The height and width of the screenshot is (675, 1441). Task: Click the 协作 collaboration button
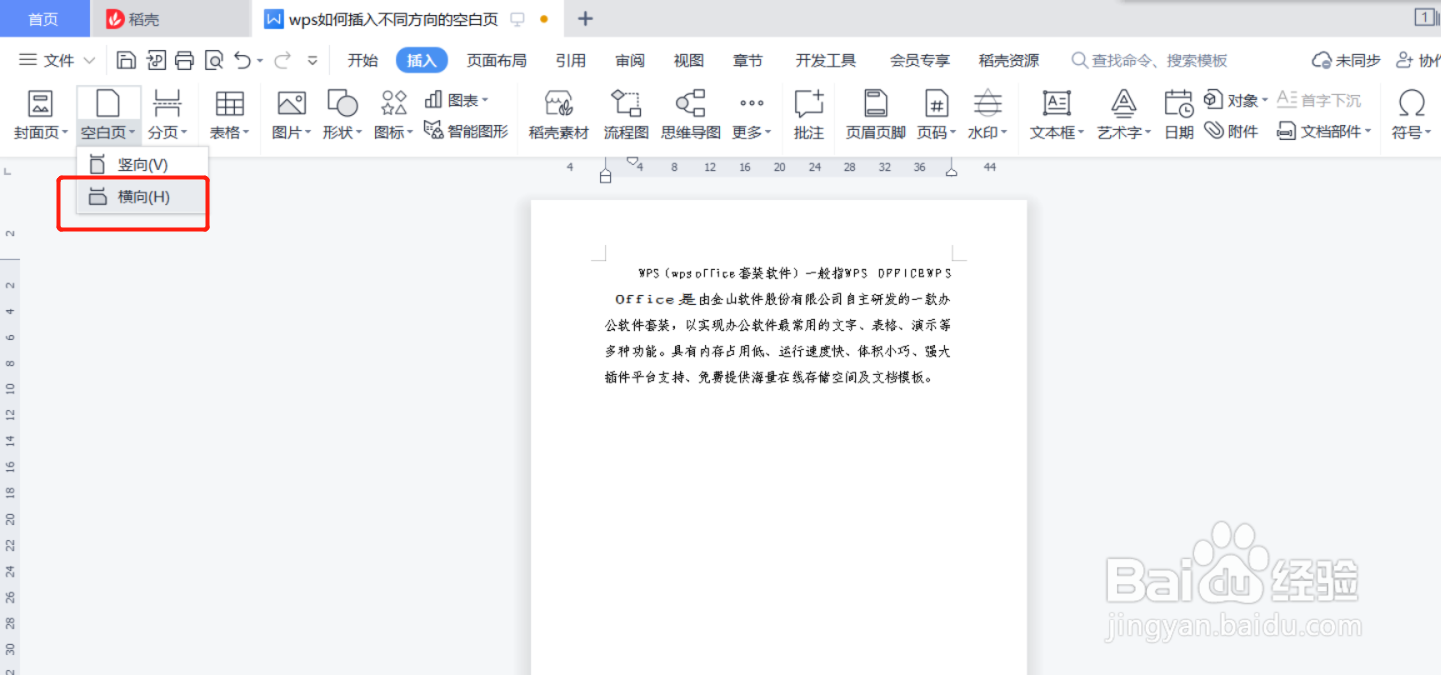[x=1418, y=61]
